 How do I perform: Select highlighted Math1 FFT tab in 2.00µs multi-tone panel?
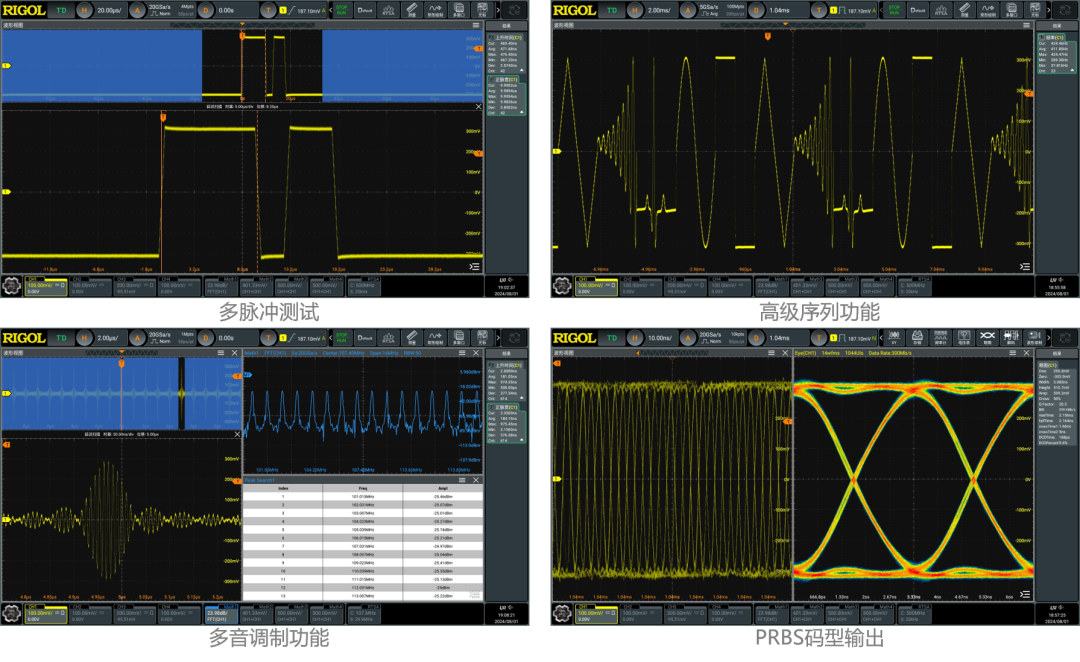[x=222, y=614]
